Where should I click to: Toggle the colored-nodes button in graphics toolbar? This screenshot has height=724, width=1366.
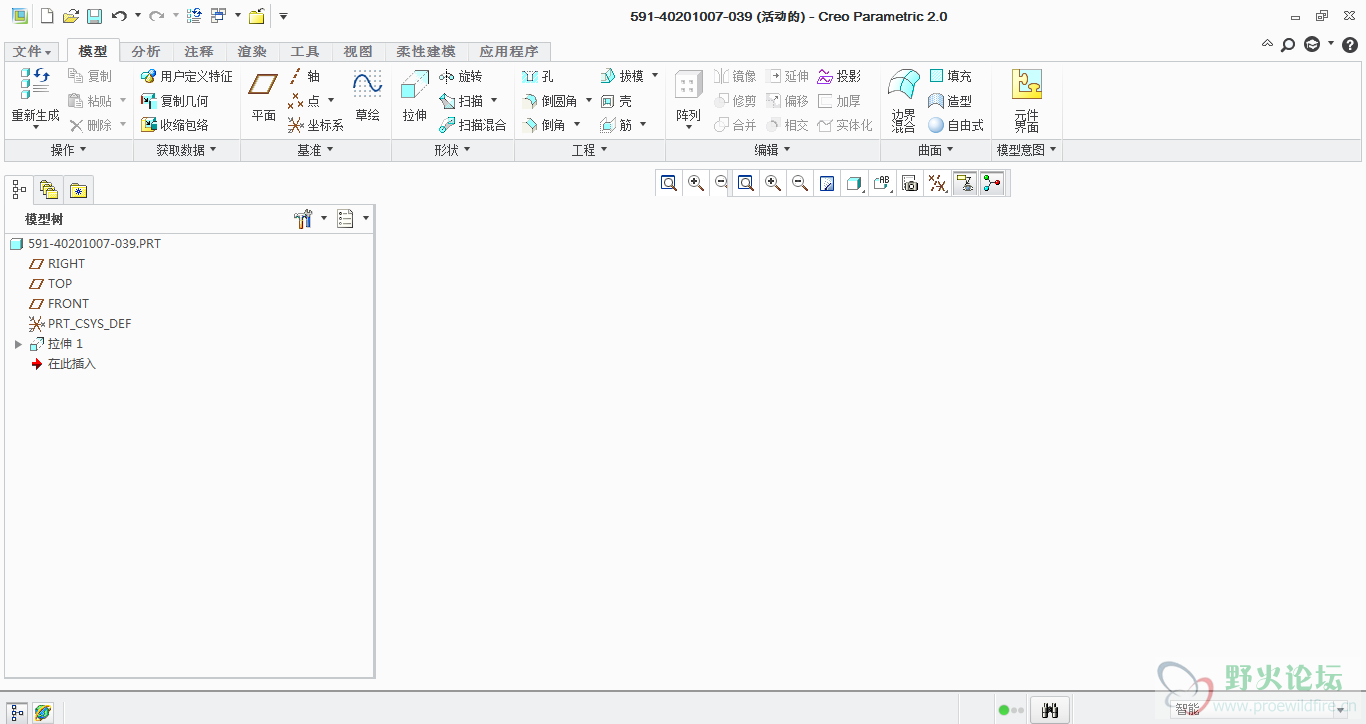point(991,183)
